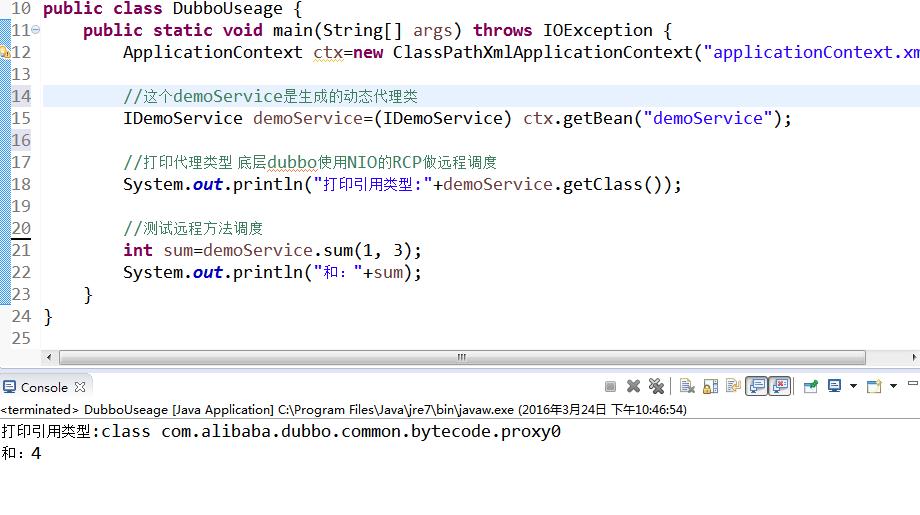Click the terminated DubboUseage launch description line
The height and width of the screenshot is (515, 920).
[343, 409]
